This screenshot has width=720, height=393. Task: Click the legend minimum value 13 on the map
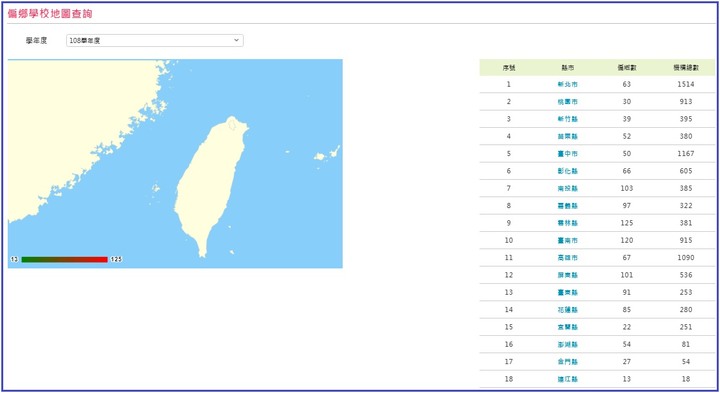point(14,259)
